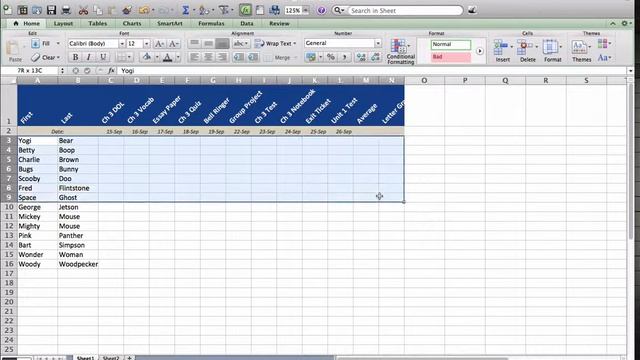The image size is (640, 360).
Task: Toggle middle vertical alignment
Action: (209, 43)
